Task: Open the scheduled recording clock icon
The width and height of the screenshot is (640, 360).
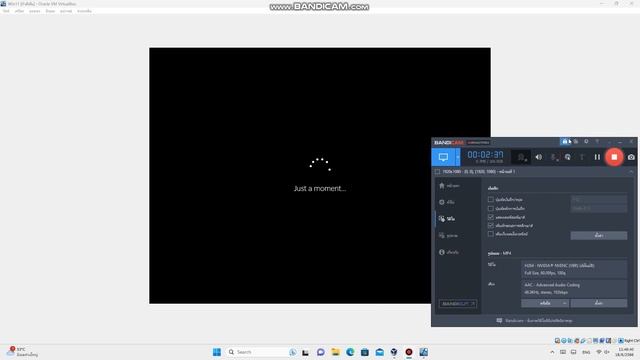Action: [x=586, y=142]
